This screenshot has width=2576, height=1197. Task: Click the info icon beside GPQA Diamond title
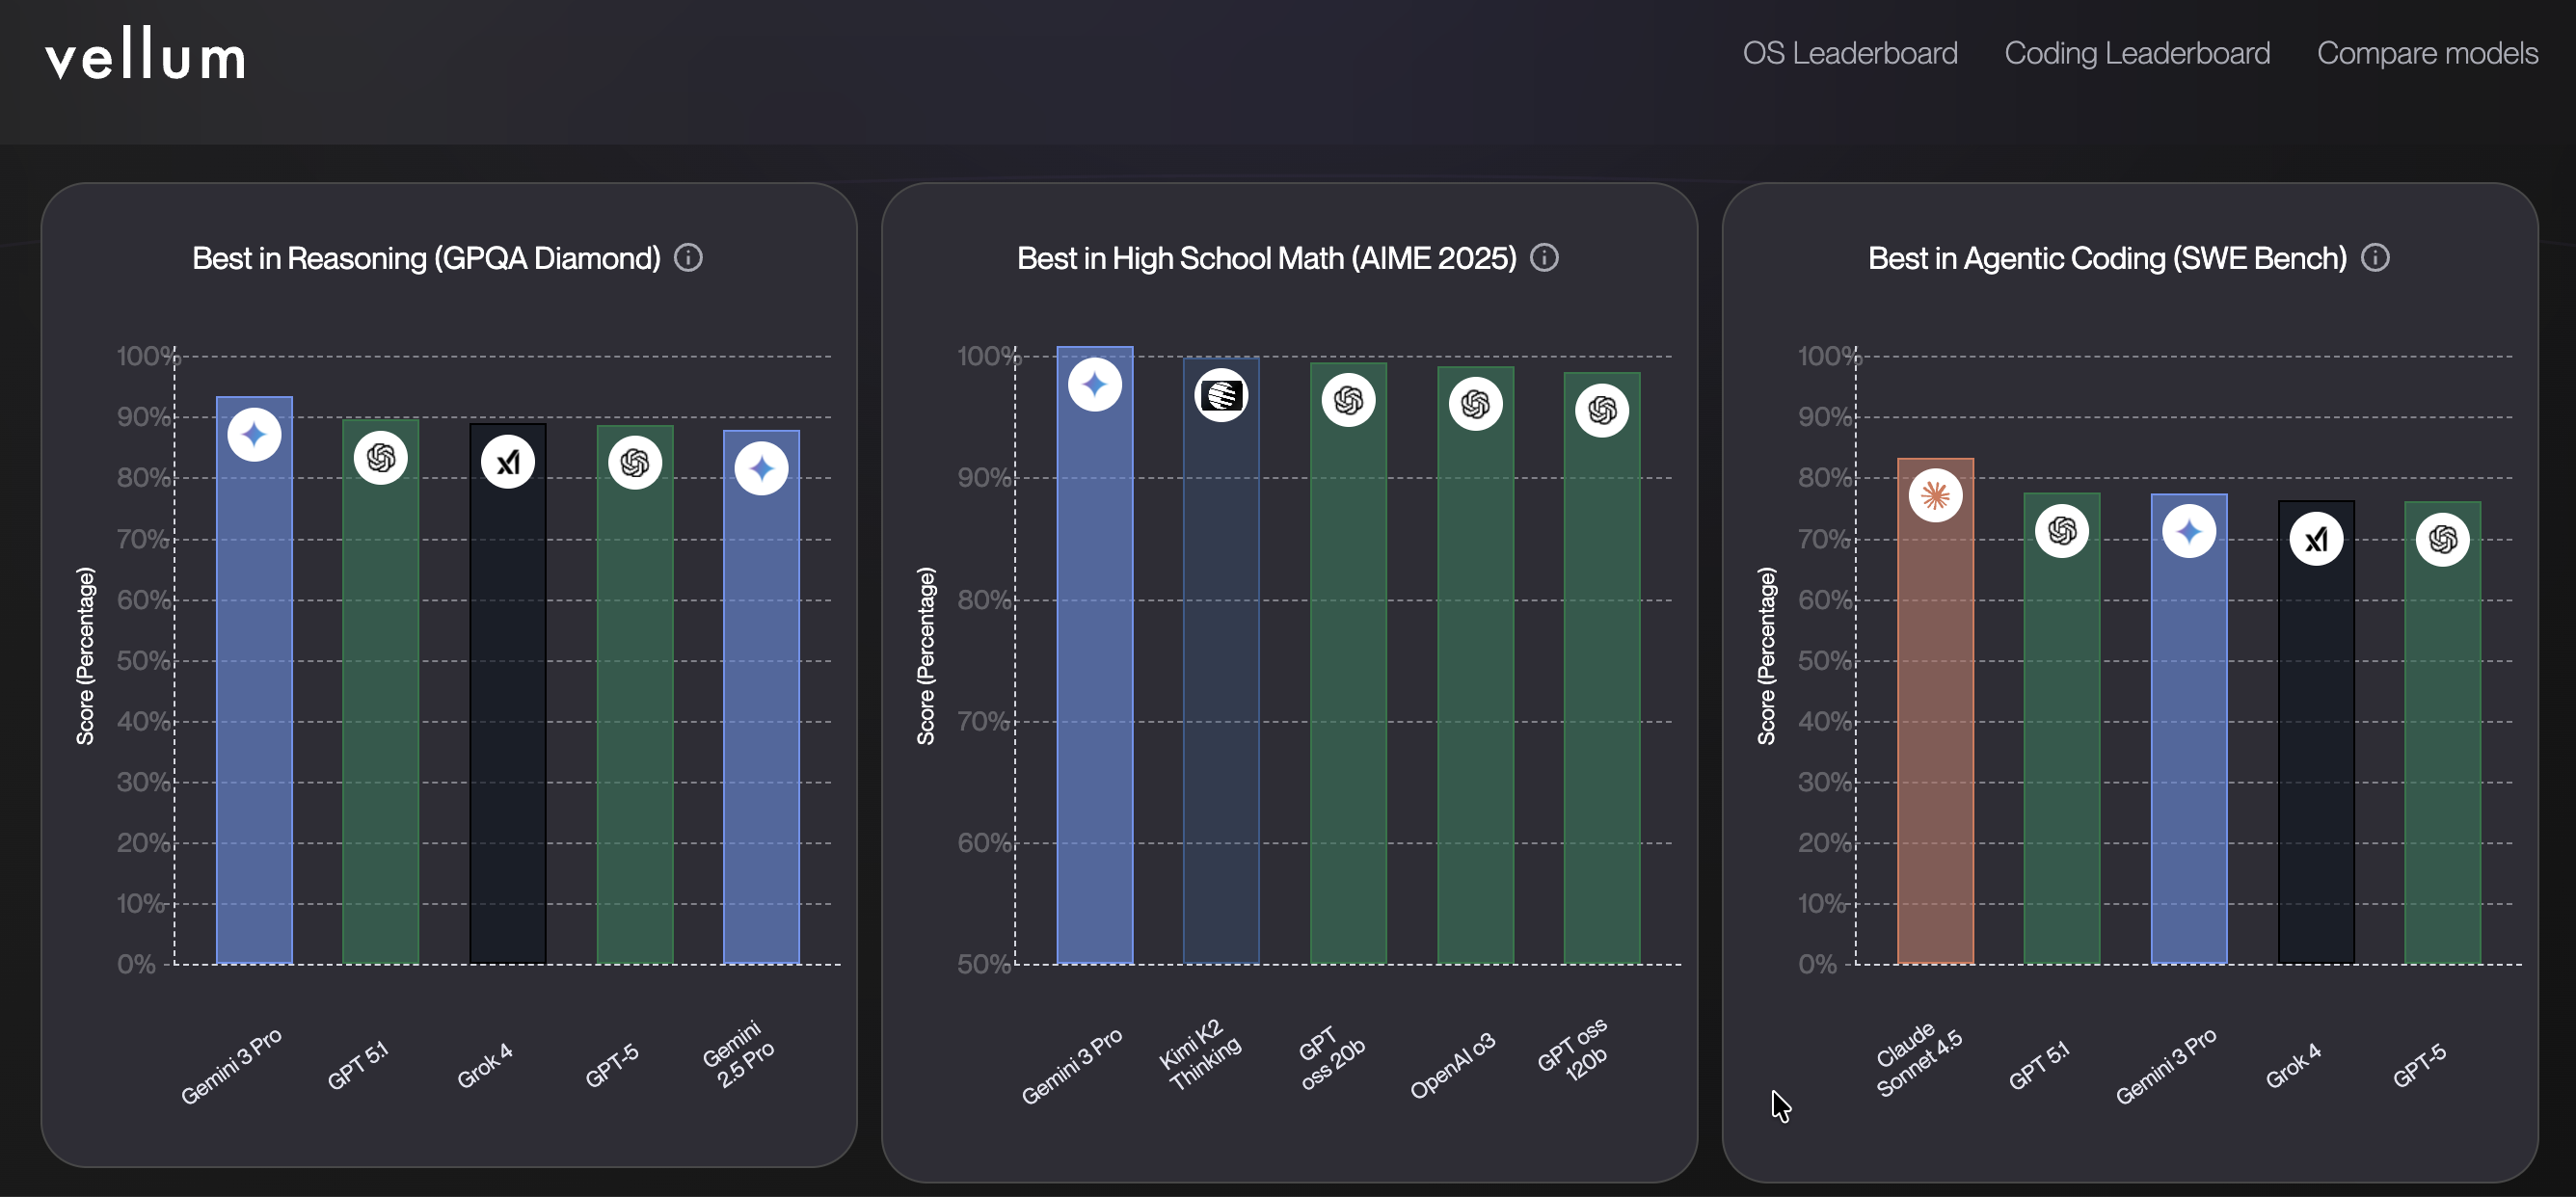tap(688, 258)
